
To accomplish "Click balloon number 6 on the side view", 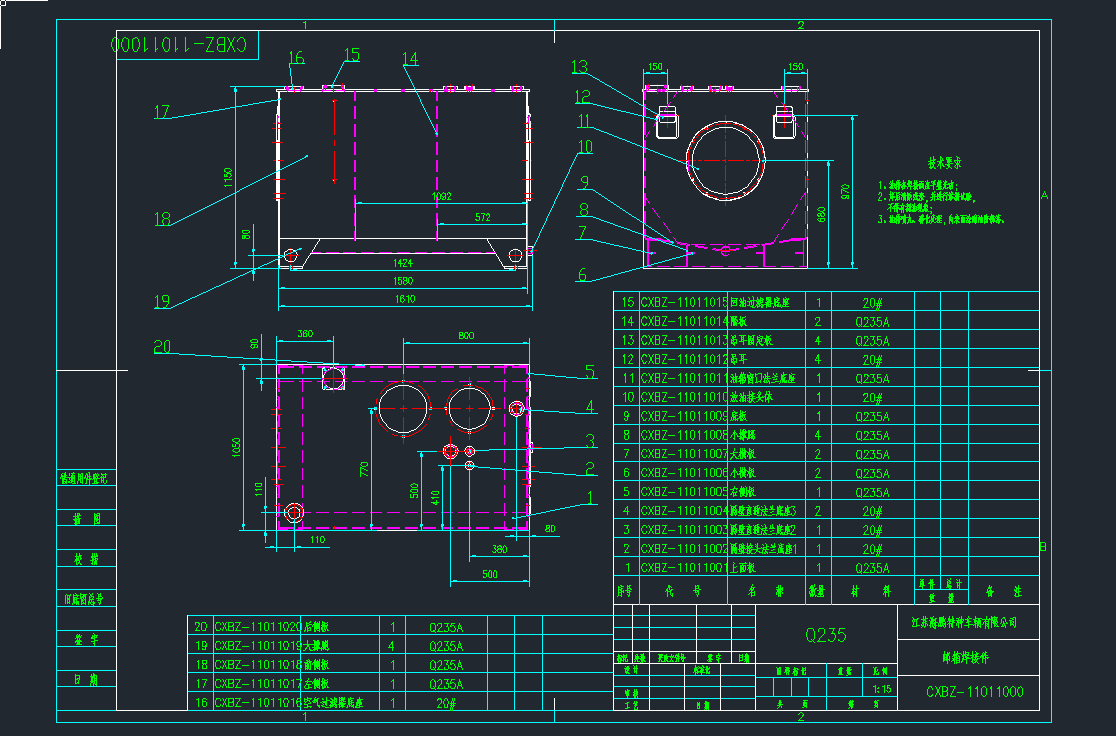I will tap(582, 275).
